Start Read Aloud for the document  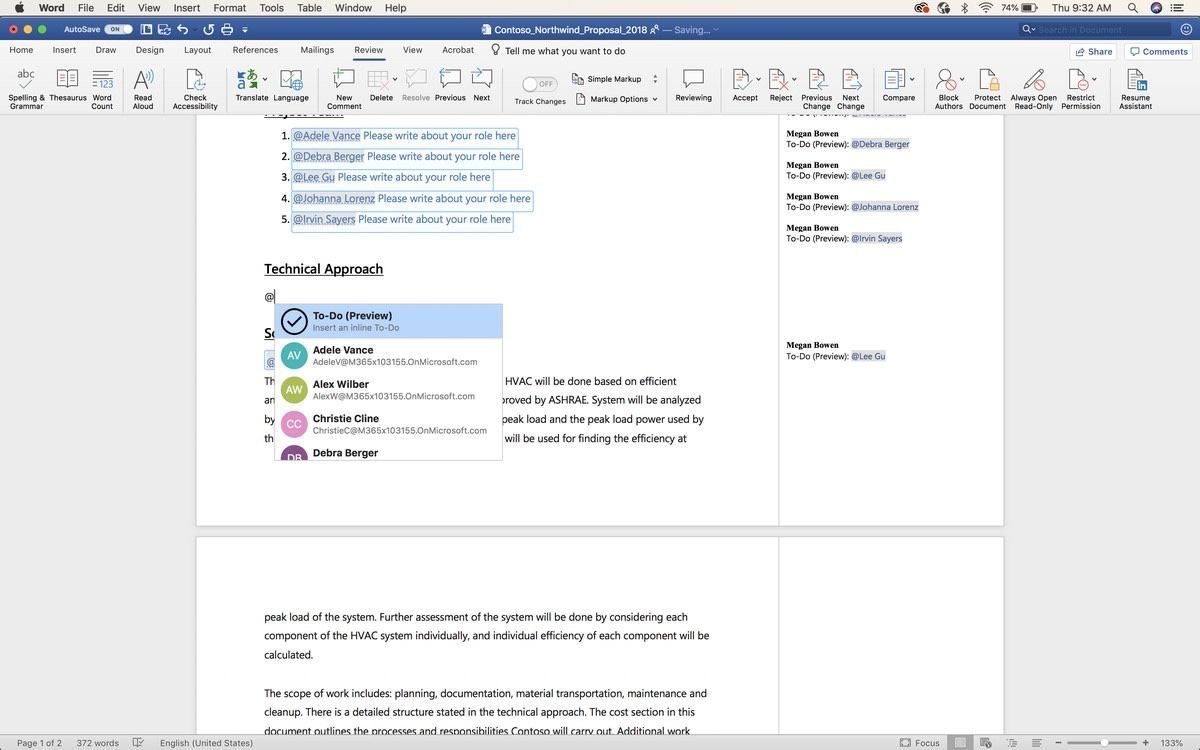[x=143, y=87]
